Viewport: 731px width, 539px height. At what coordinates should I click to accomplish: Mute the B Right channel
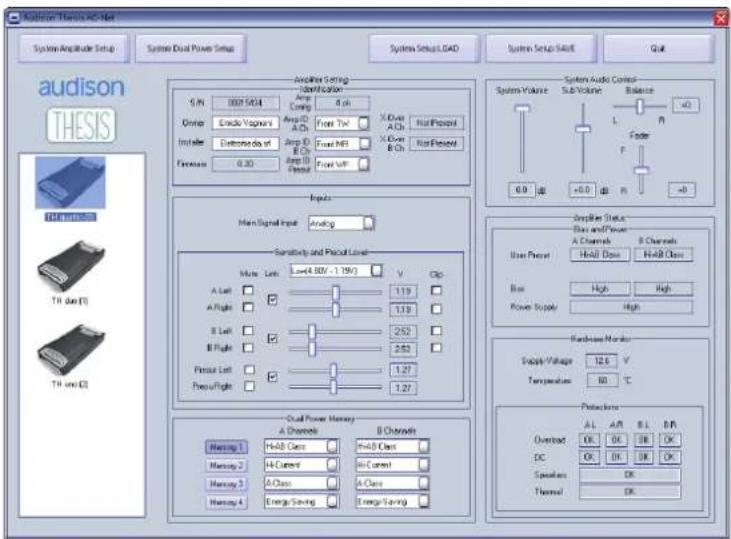pyautogui.click(x=248, y=347)
